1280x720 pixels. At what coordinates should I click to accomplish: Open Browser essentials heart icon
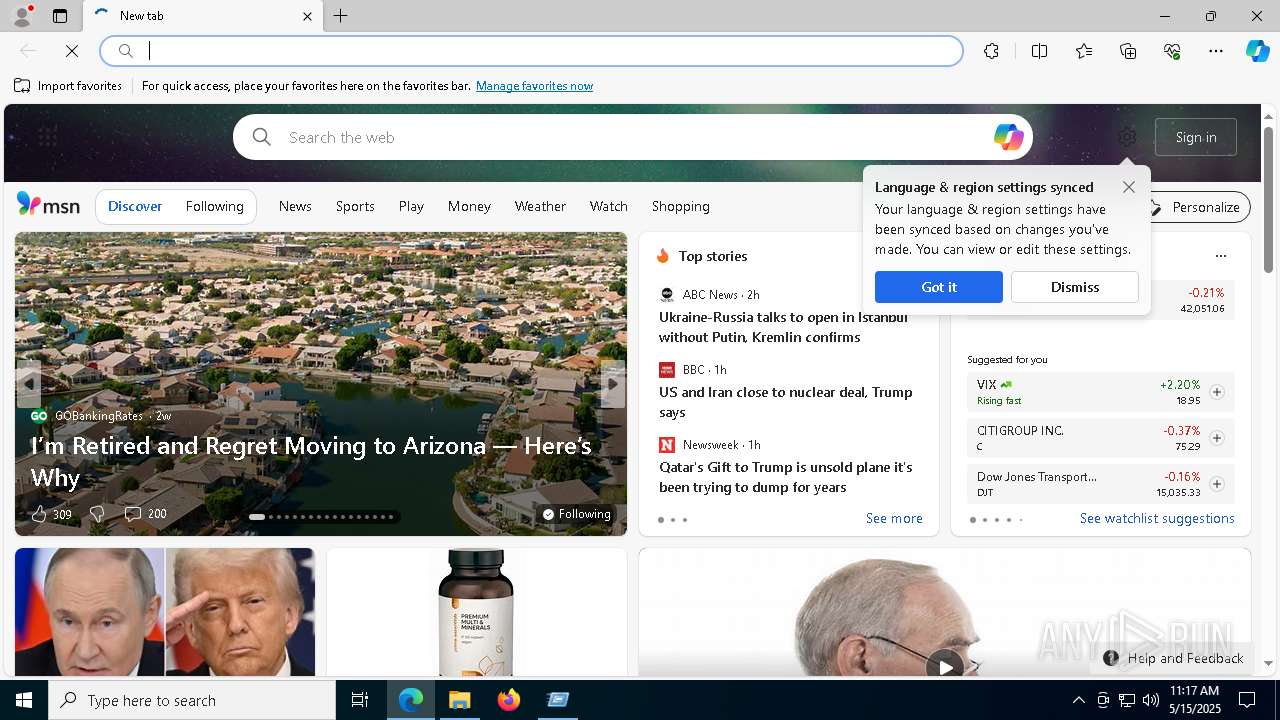tap(1172, 51)
